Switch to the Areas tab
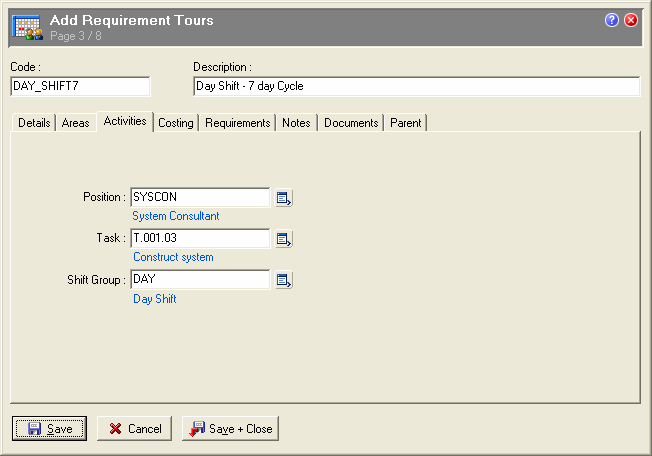652x456 pixels. tap(75, 123)
